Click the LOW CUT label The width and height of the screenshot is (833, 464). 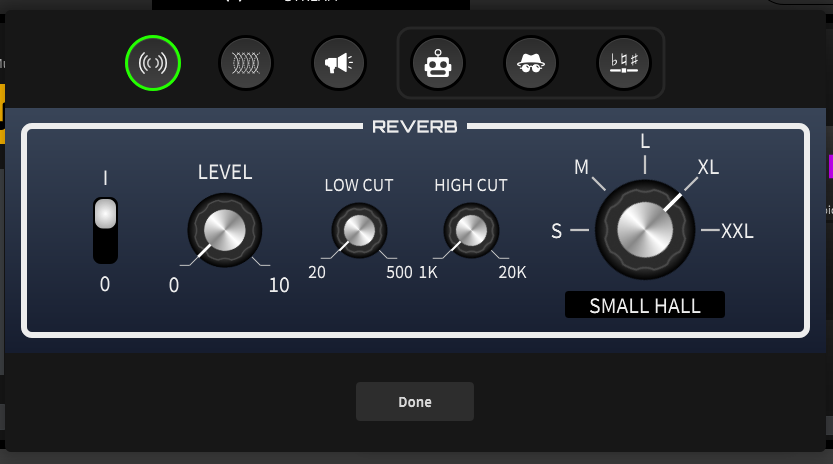click(359, 185)
